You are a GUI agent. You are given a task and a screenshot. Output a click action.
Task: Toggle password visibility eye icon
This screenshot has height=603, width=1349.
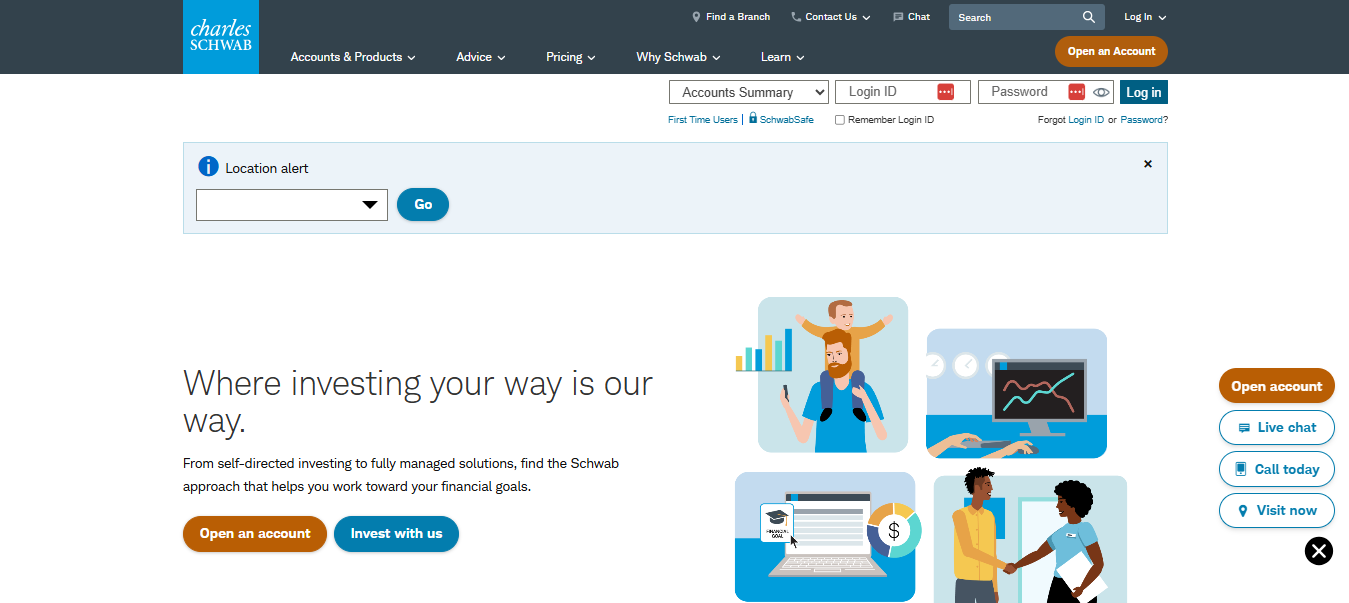pos(1101,92)
